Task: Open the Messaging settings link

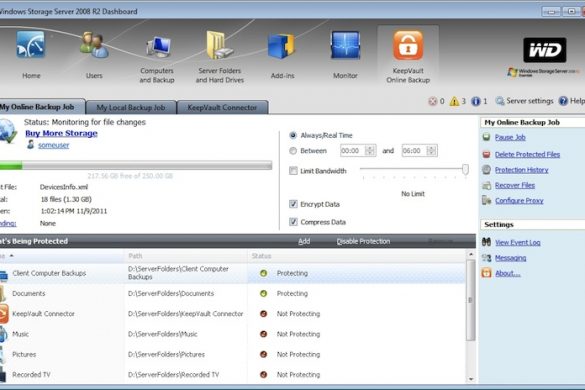Action: pos(510,258)
